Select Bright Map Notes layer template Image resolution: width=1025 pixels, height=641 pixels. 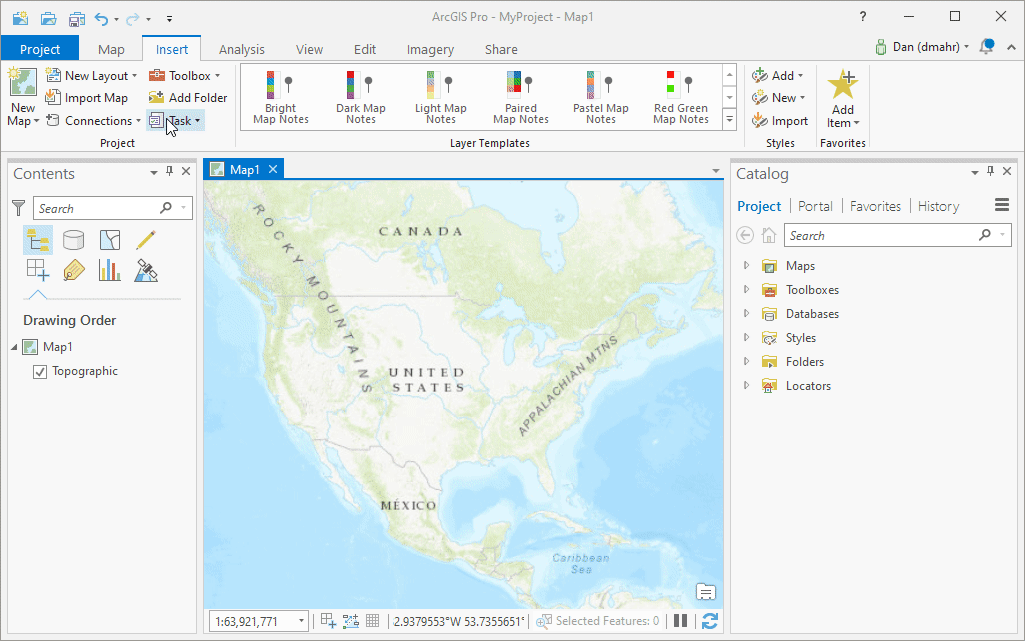[281, 97]
